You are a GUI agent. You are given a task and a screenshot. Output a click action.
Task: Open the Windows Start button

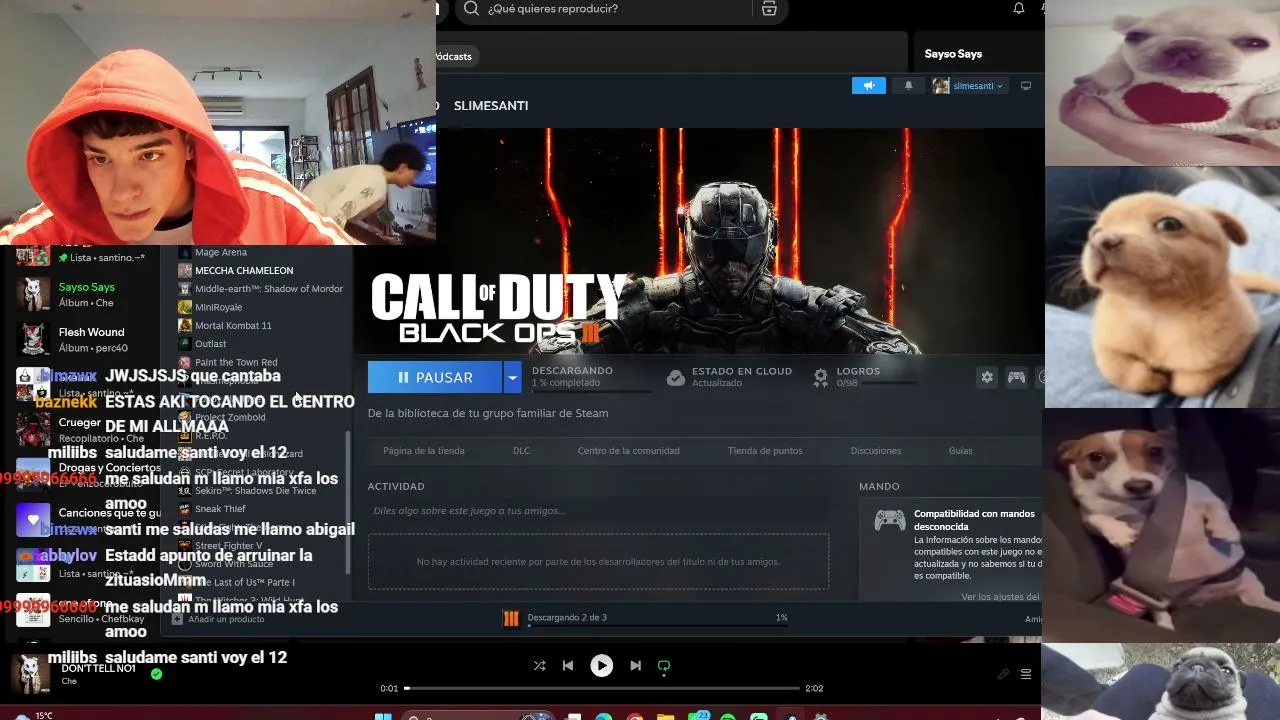pyautogui.click(x=383, y=716)
